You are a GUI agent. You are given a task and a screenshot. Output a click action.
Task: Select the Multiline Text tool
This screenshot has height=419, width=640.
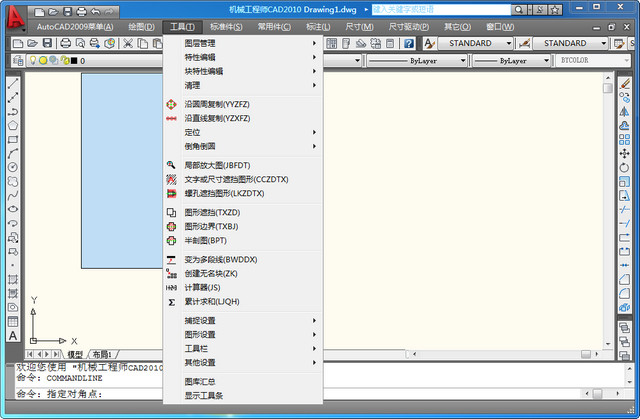[13, 335]
